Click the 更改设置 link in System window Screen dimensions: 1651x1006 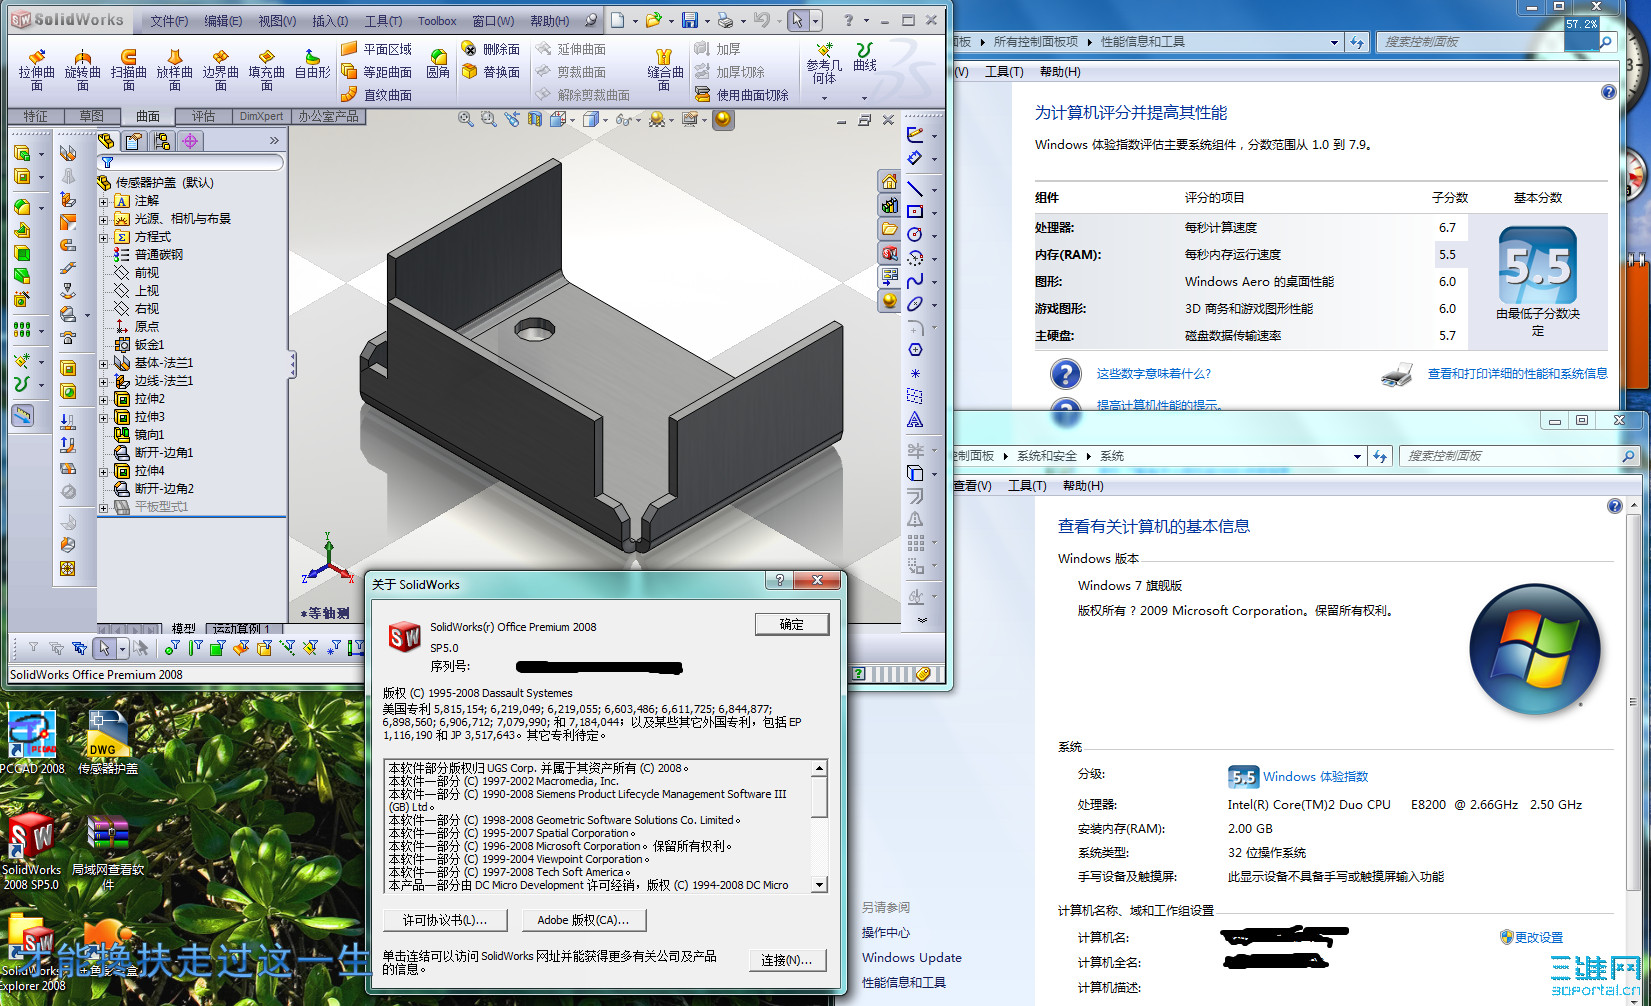[1538, 938]
